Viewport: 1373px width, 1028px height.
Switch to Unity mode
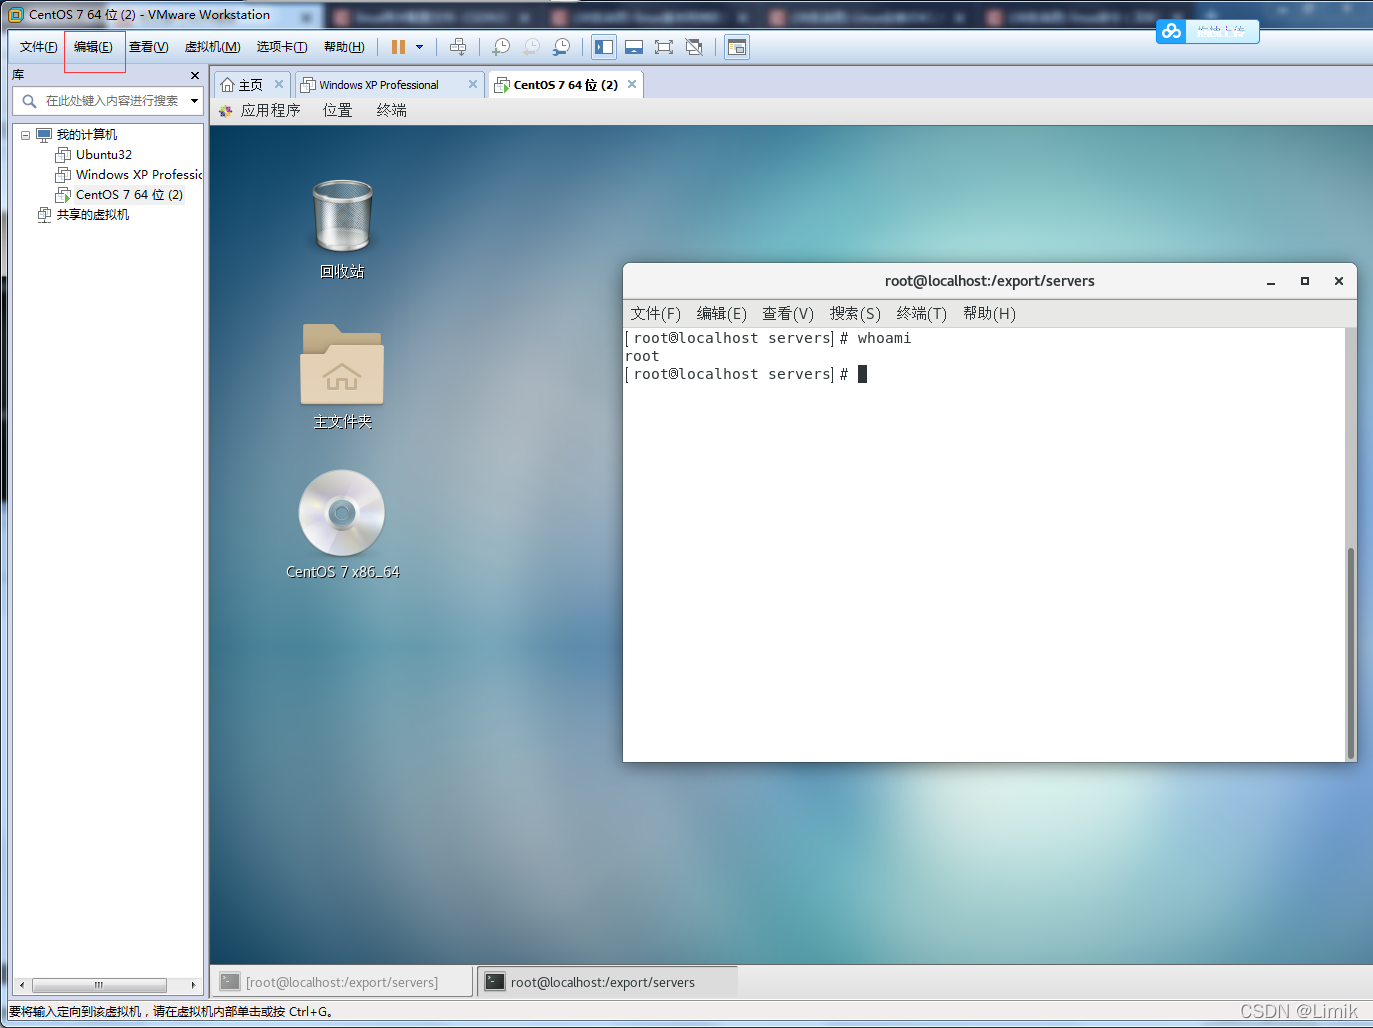pos(694,47)
